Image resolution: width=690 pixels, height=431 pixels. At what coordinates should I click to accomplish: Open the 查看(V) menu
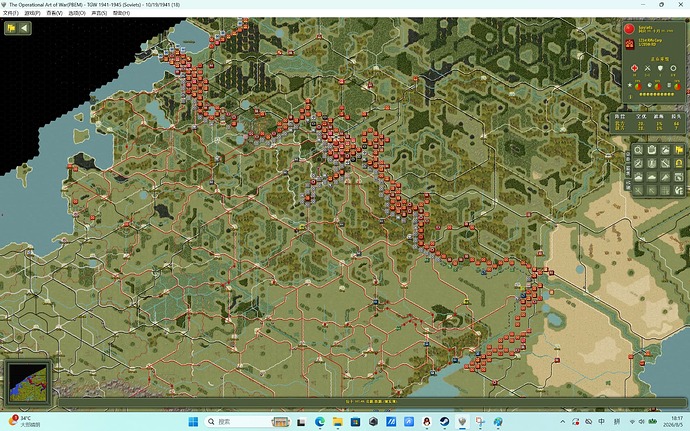[55, 13]
